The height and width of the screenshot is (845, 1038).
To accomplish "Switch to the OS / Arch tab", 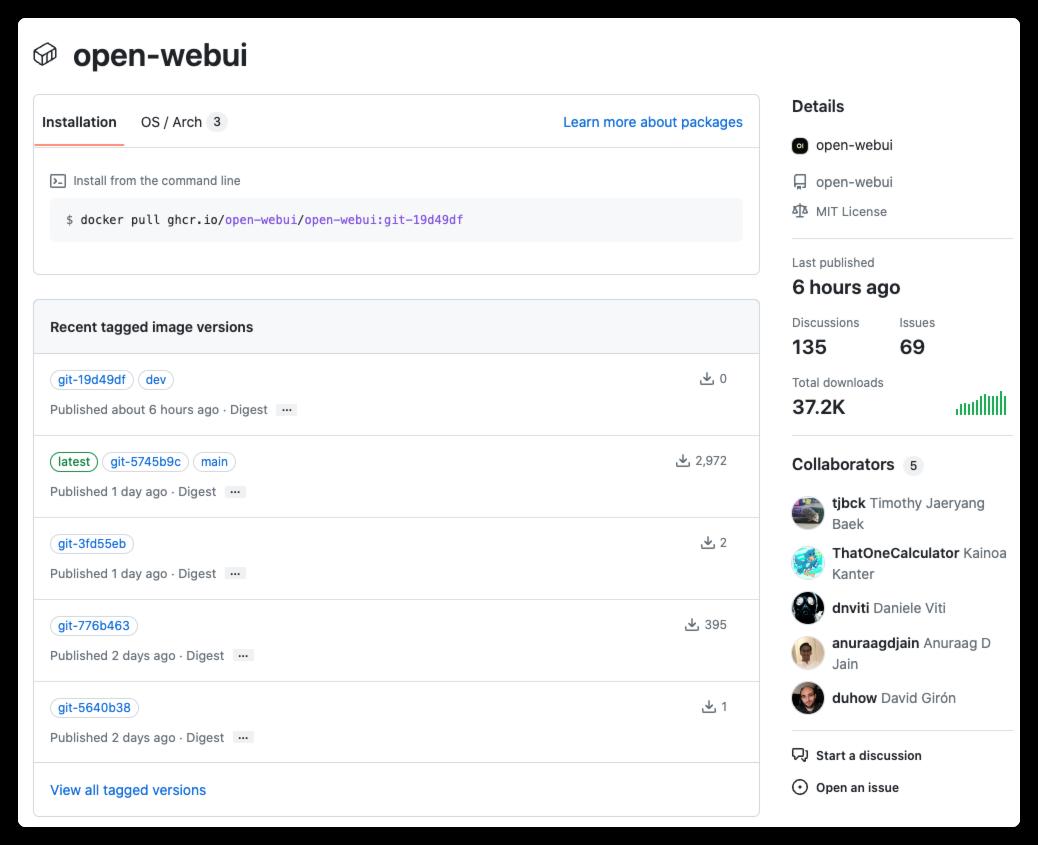I will pos(183,122).
